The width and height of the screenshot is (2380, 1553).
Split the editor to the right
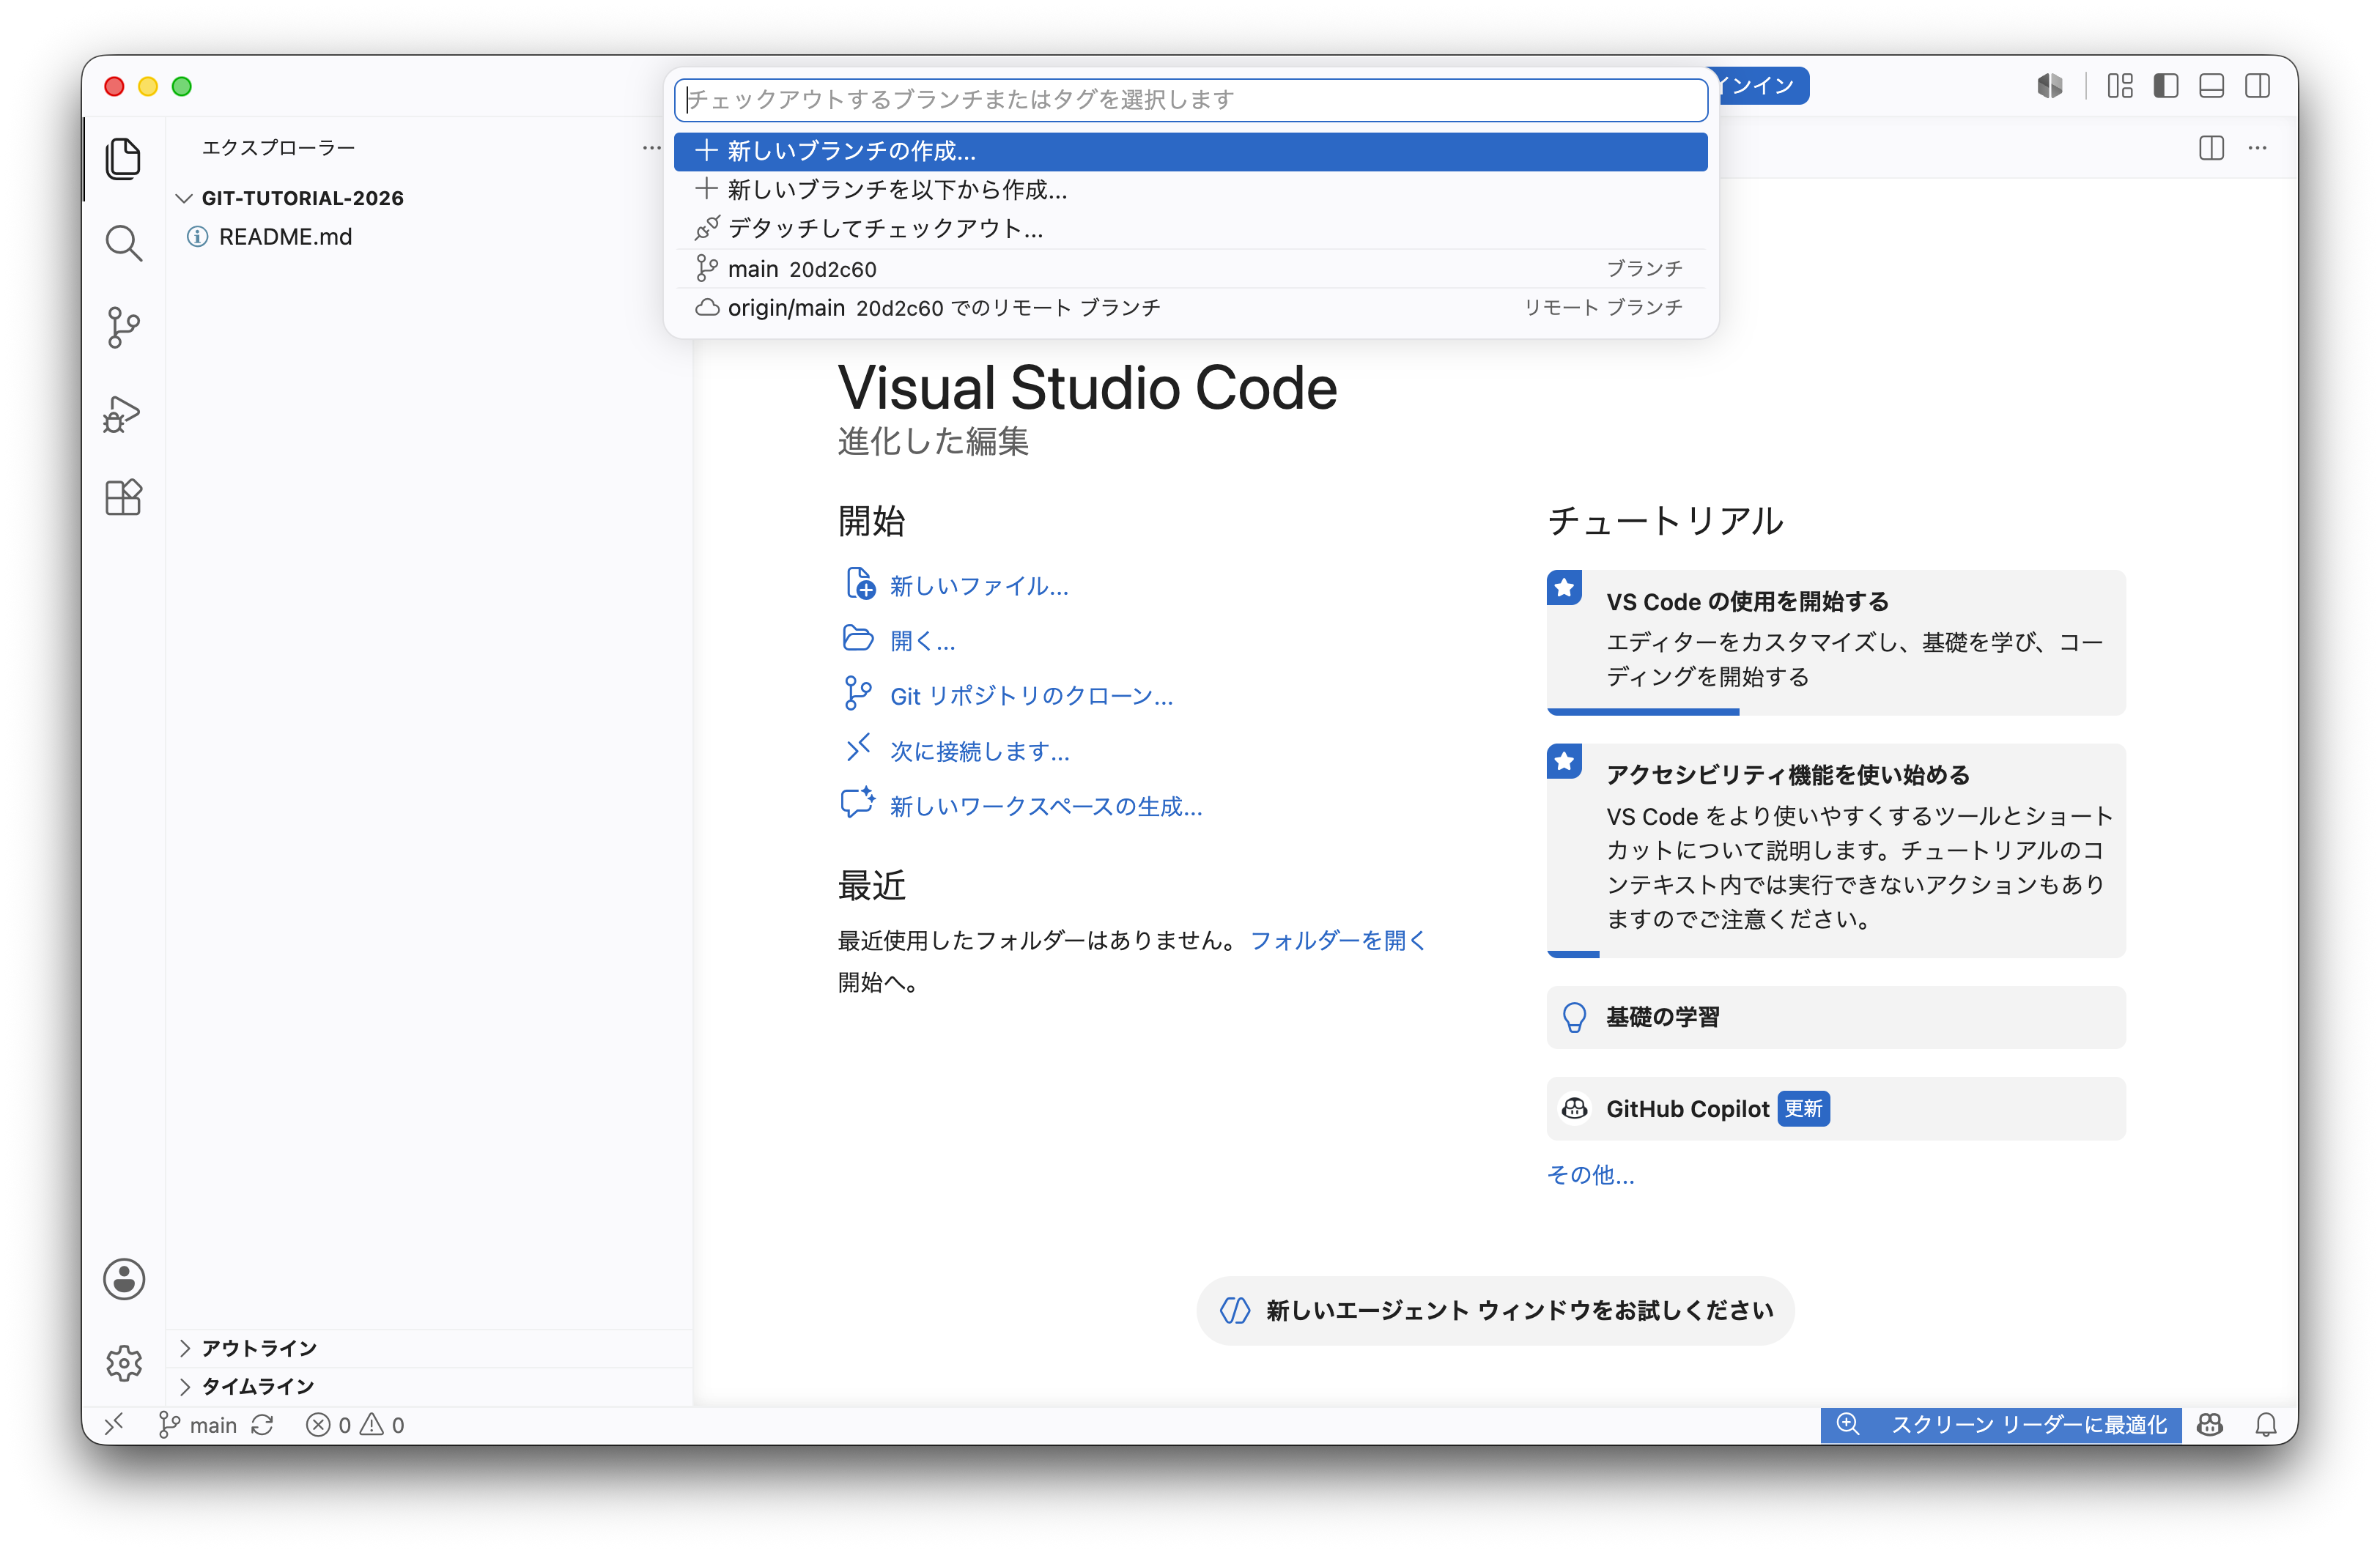[x=2212, y=148]
